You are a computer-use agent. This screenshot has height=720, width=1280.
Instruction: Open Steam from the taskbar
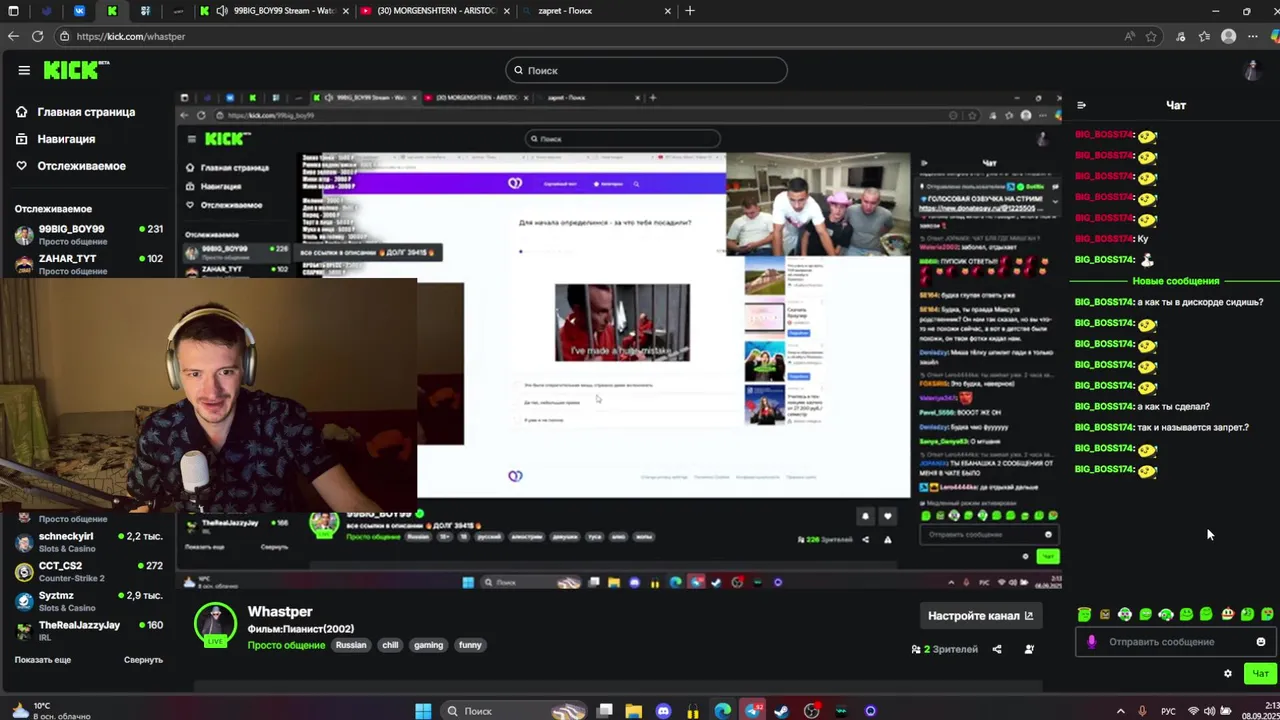coord(781,711)
